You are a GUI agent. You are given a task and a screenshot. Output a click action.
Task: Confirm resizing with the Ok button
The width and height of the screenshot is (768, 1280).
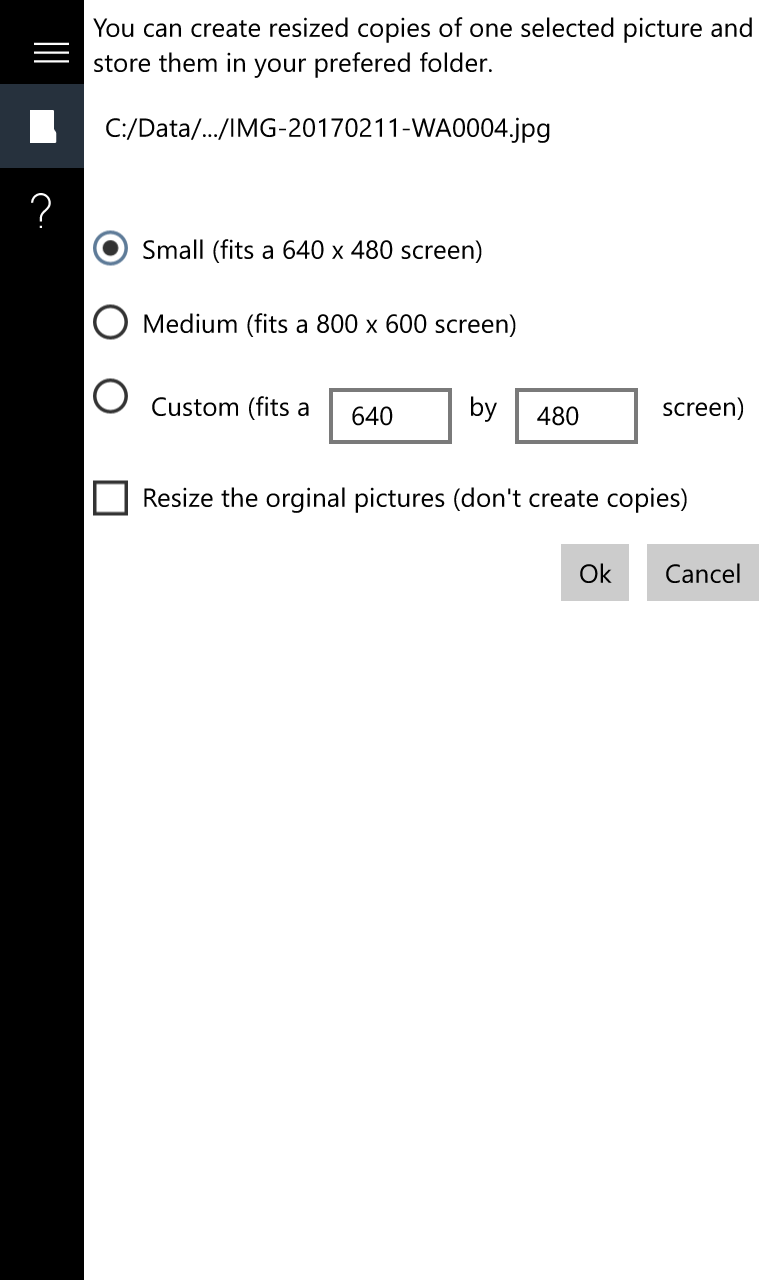pos(595,573)
